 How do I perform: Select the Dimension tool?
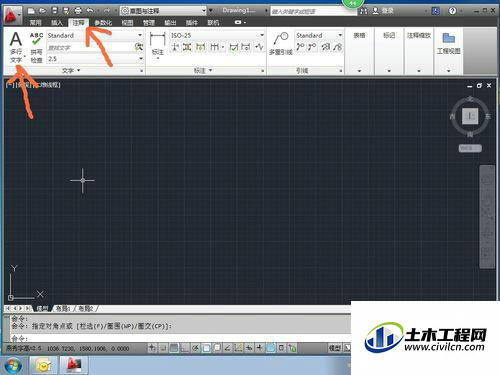[x=157, y=44]
